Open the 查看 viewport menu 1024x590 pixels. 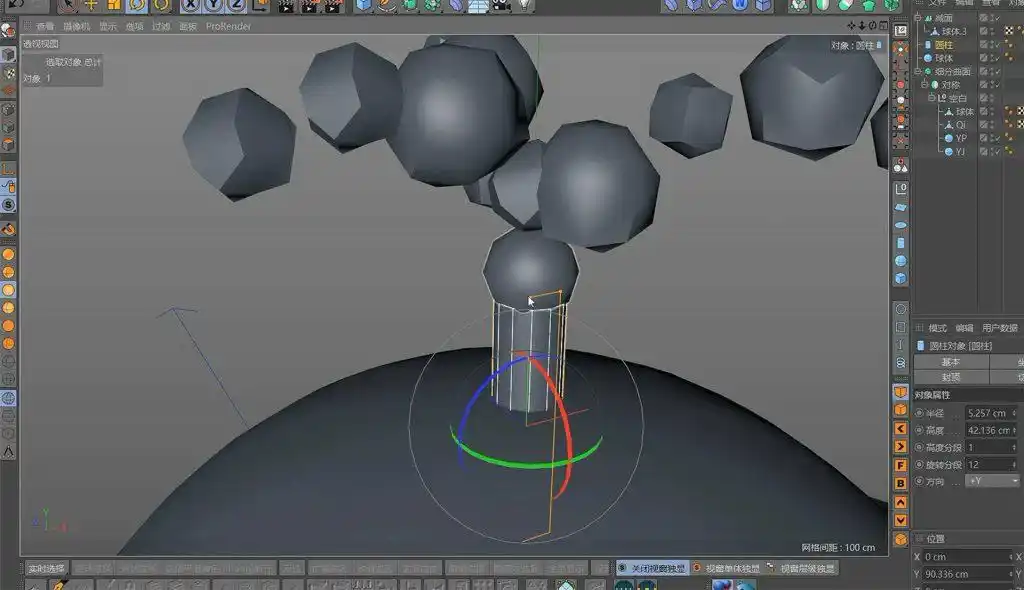[45, 26]
